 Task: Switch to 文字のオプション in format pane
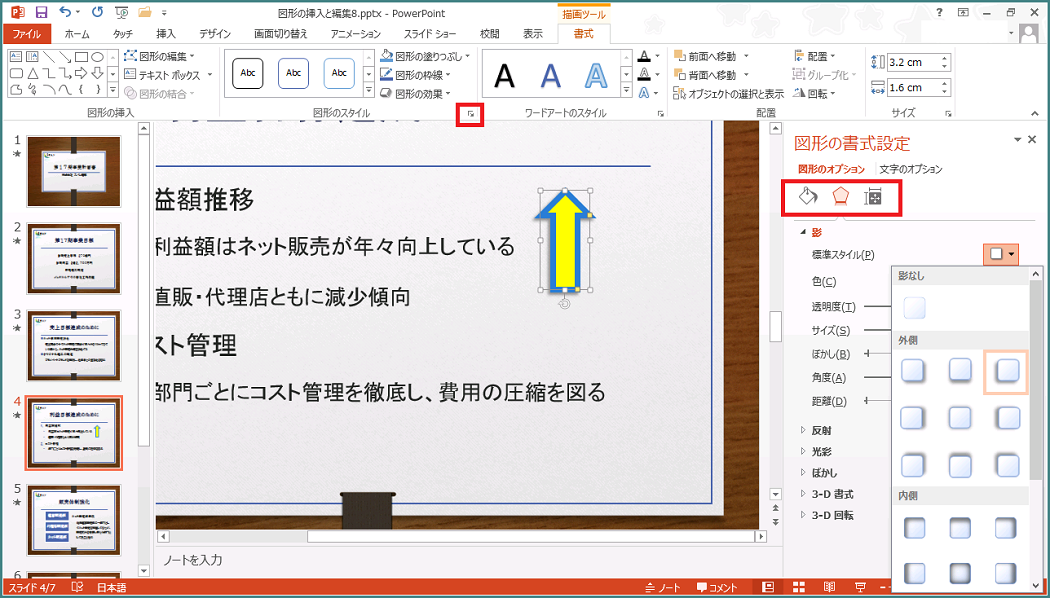click(911, 169)
